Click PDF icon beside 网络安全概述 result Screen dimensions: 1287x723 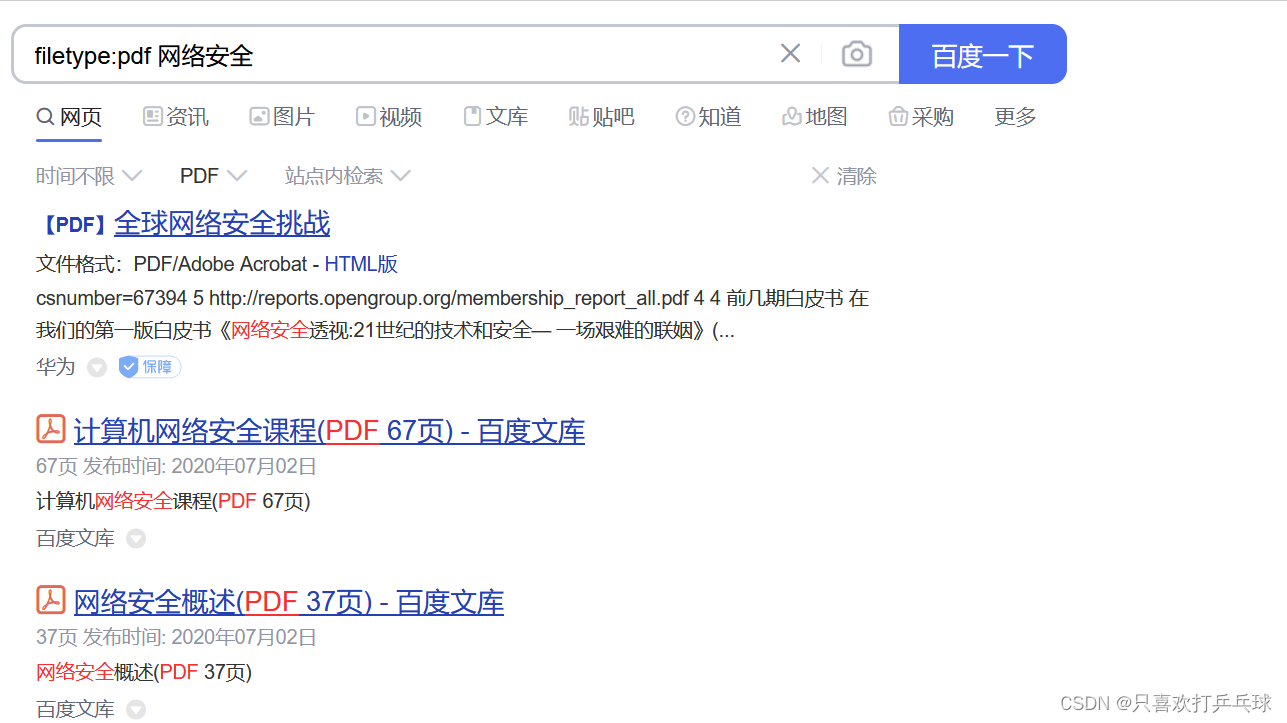(x=51, y=600)
